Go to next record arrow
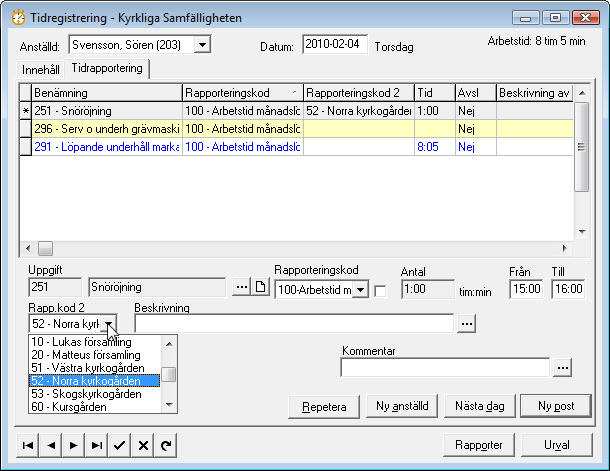Screen dimensions: 610x471 pos(74,445)
